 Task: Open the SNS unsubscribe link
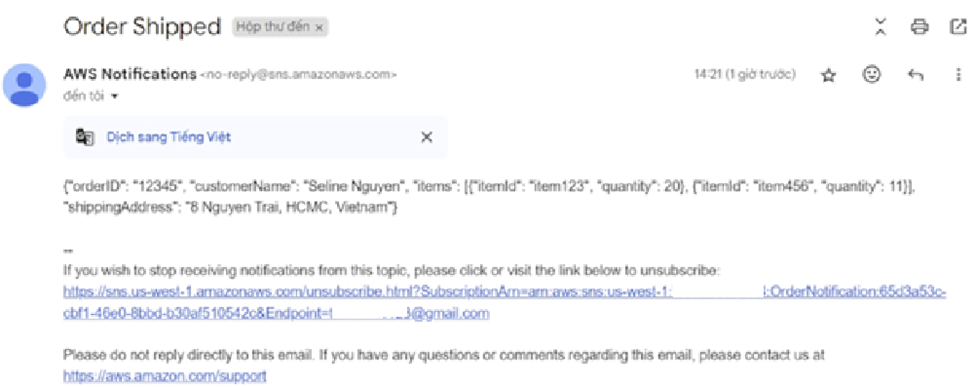click(x=505, y=302)
